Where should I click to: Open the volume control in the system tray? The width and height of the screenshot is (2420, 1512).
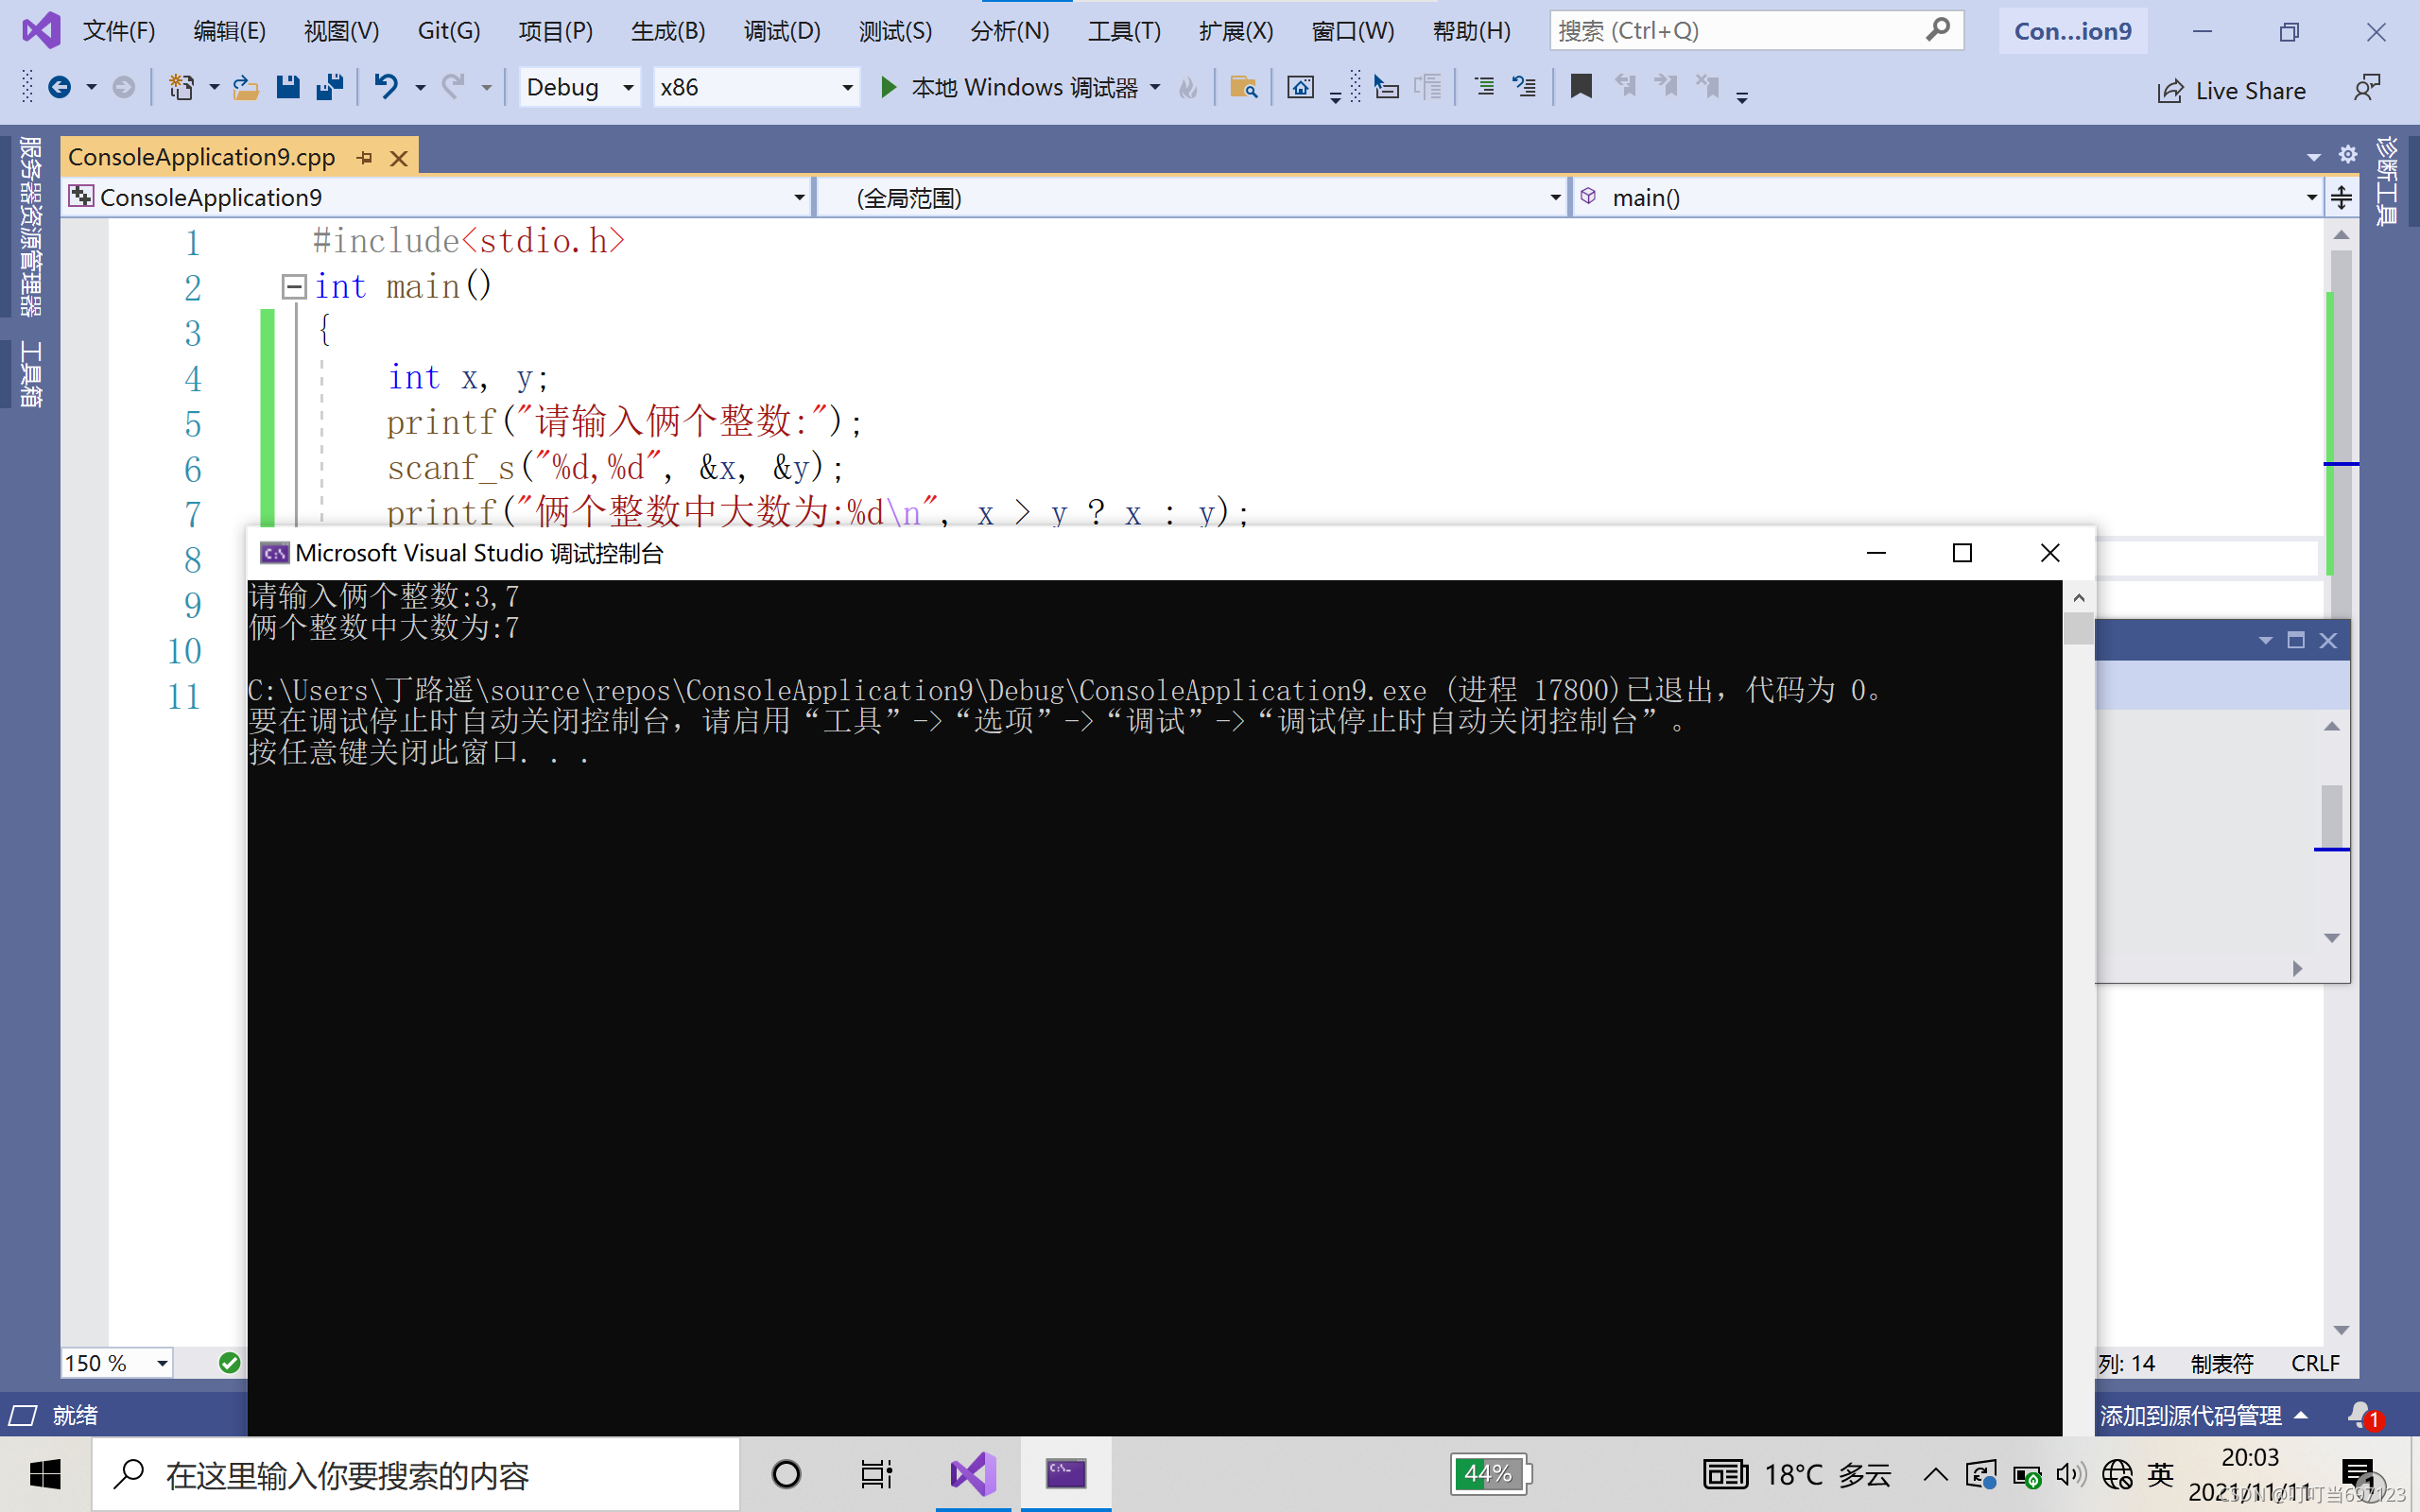[2070, 1474]
